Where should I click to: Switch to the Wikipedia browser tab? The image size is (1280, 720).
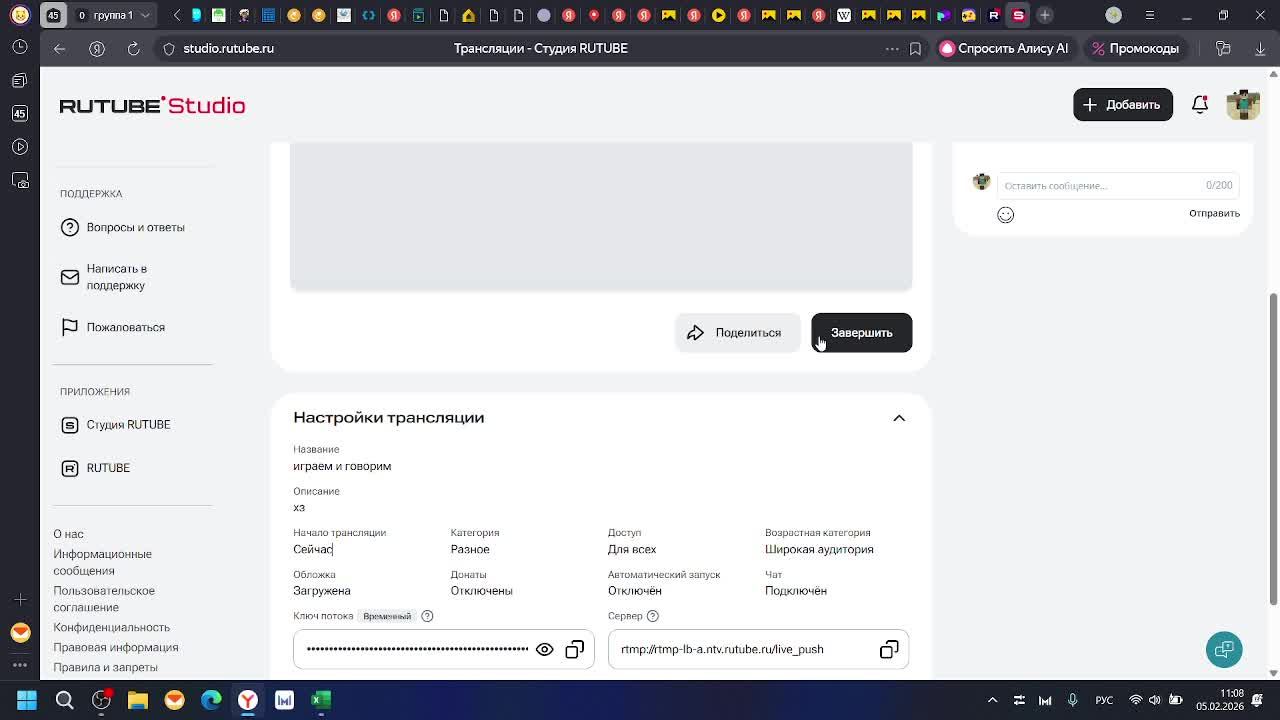tap(844, 15)
